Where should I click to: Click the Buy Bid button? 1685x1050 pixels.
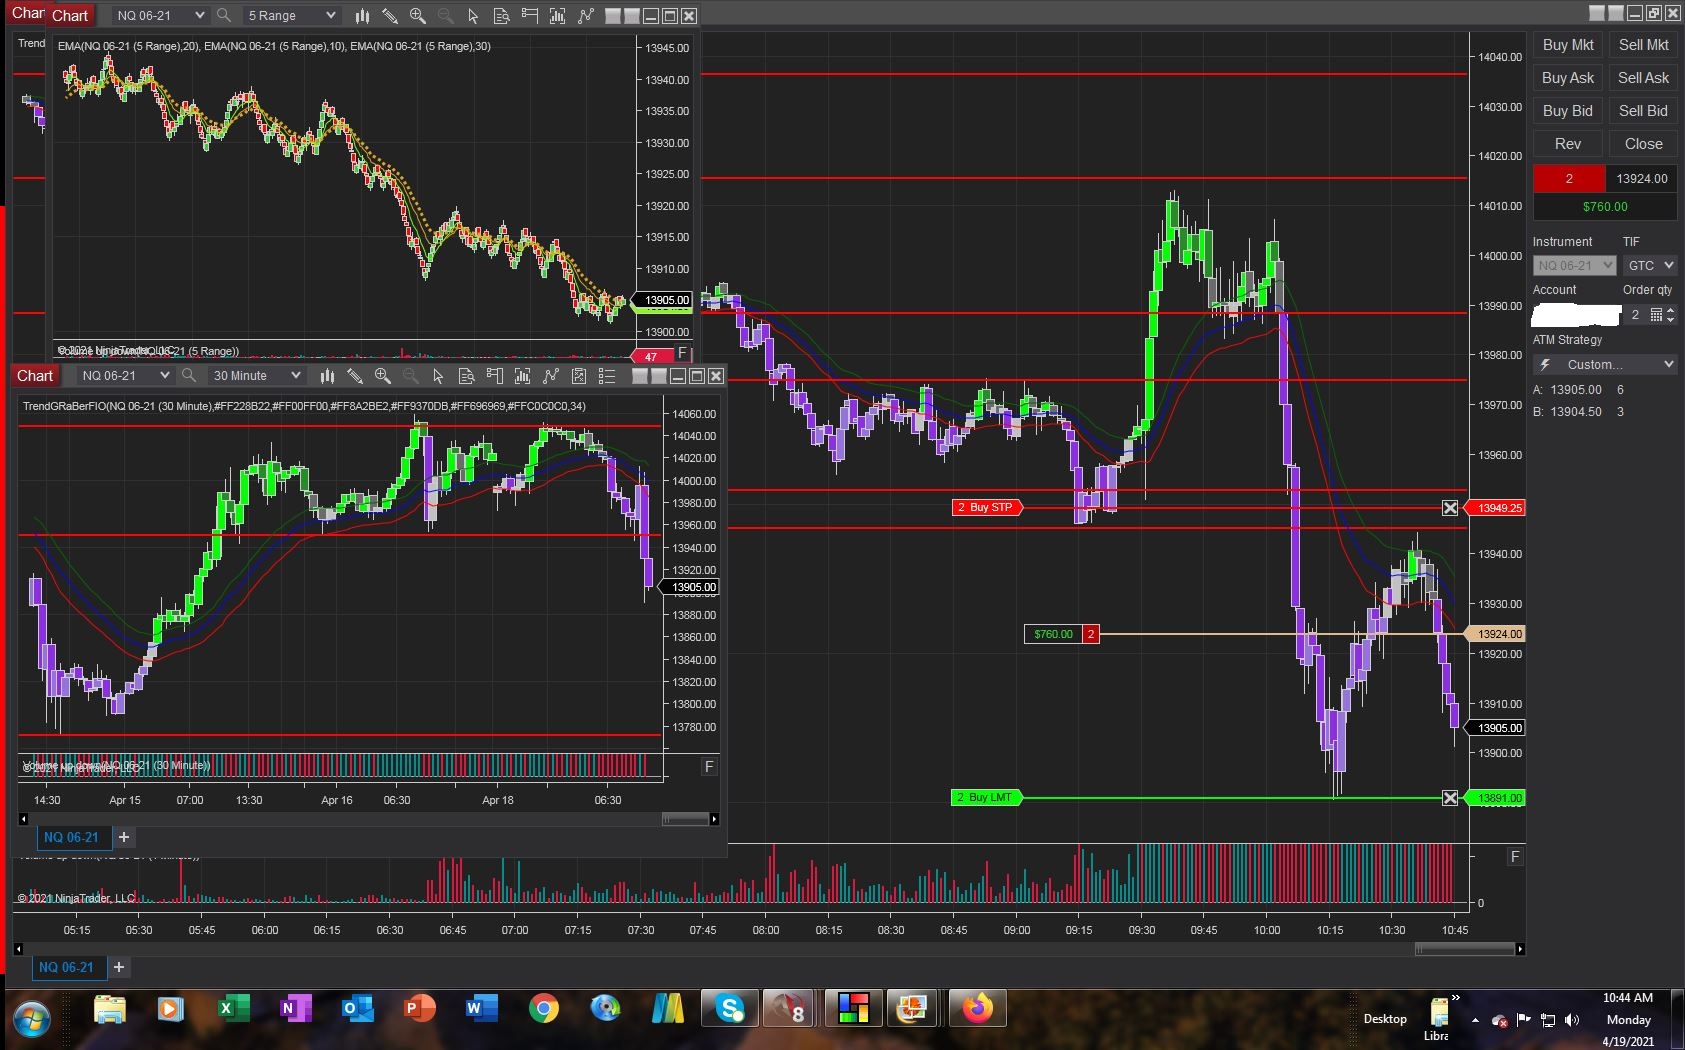[x=1568, y=111]
